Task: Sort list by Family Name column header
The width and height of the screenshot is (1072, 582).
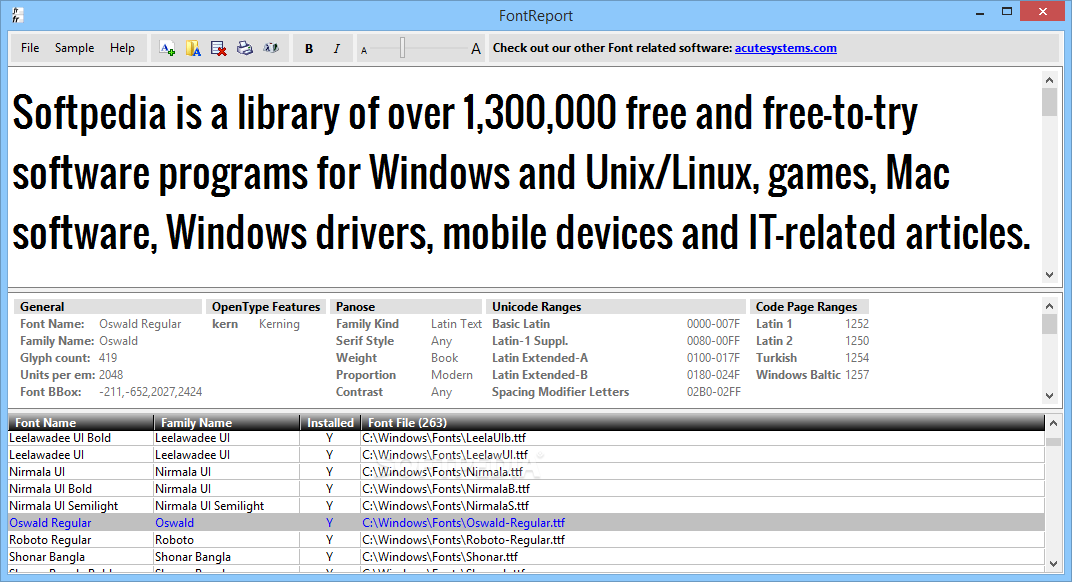Action: 226,423
